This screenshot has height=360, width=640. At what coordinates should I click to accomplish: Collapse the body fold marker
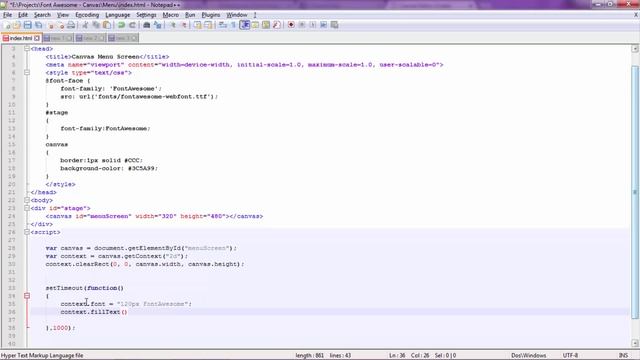click(27, 200)
